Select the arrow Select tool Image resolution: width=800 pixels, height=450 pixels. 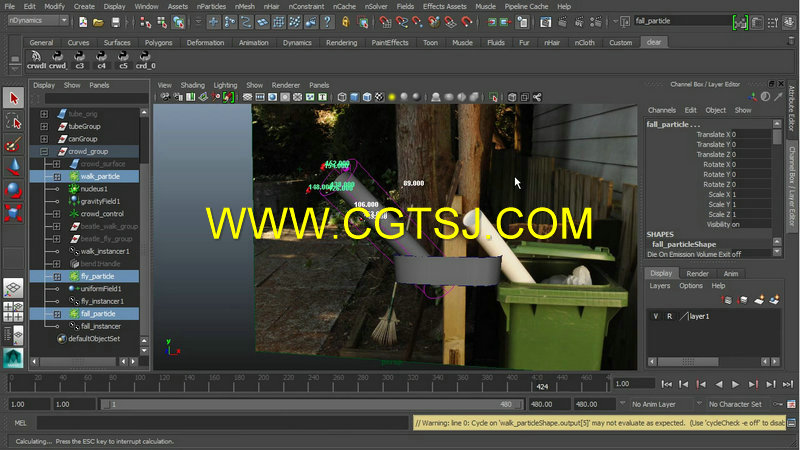coord(13,98)
